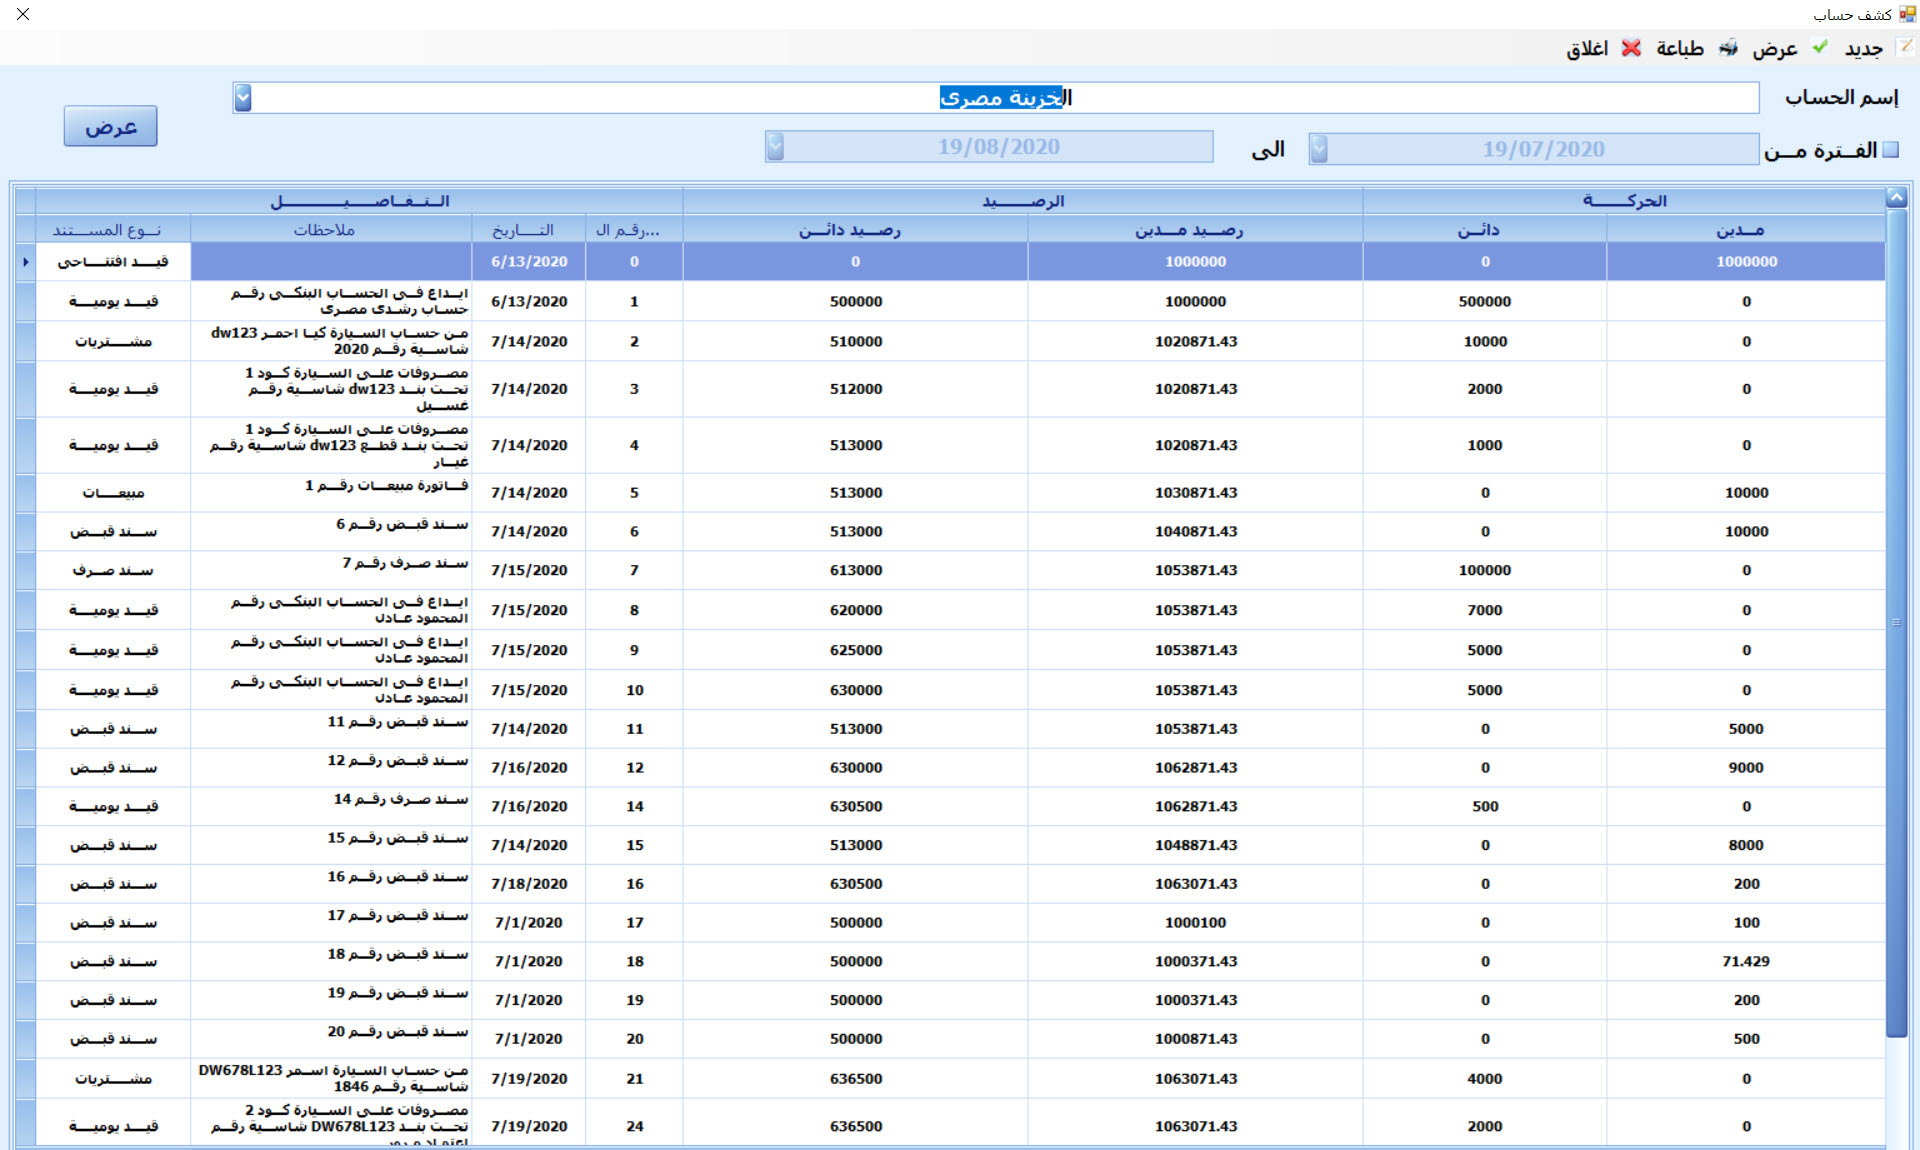Click the 4000 credit cell in row 21
1920x1150 pixels.
(x=1484, y=1079)
